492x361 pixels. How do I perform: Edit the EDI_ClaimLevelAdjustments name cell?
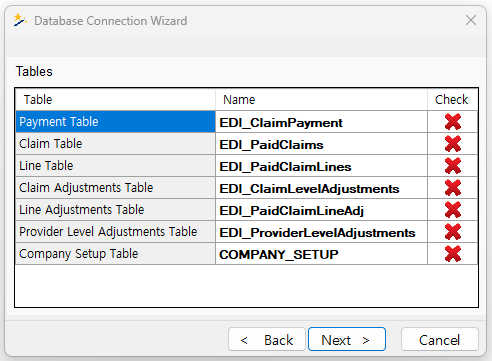pyautogui.click(x=321, y=188)
